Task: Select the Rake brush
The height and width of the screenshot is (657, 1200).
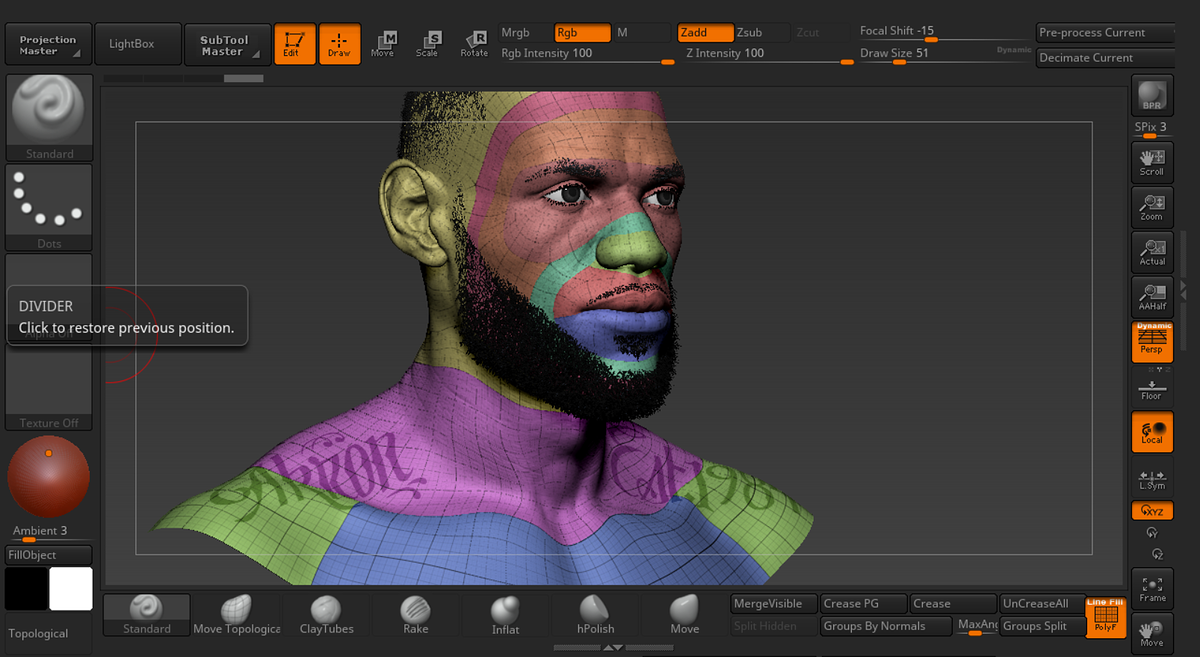Action: [x=416, y=615]
